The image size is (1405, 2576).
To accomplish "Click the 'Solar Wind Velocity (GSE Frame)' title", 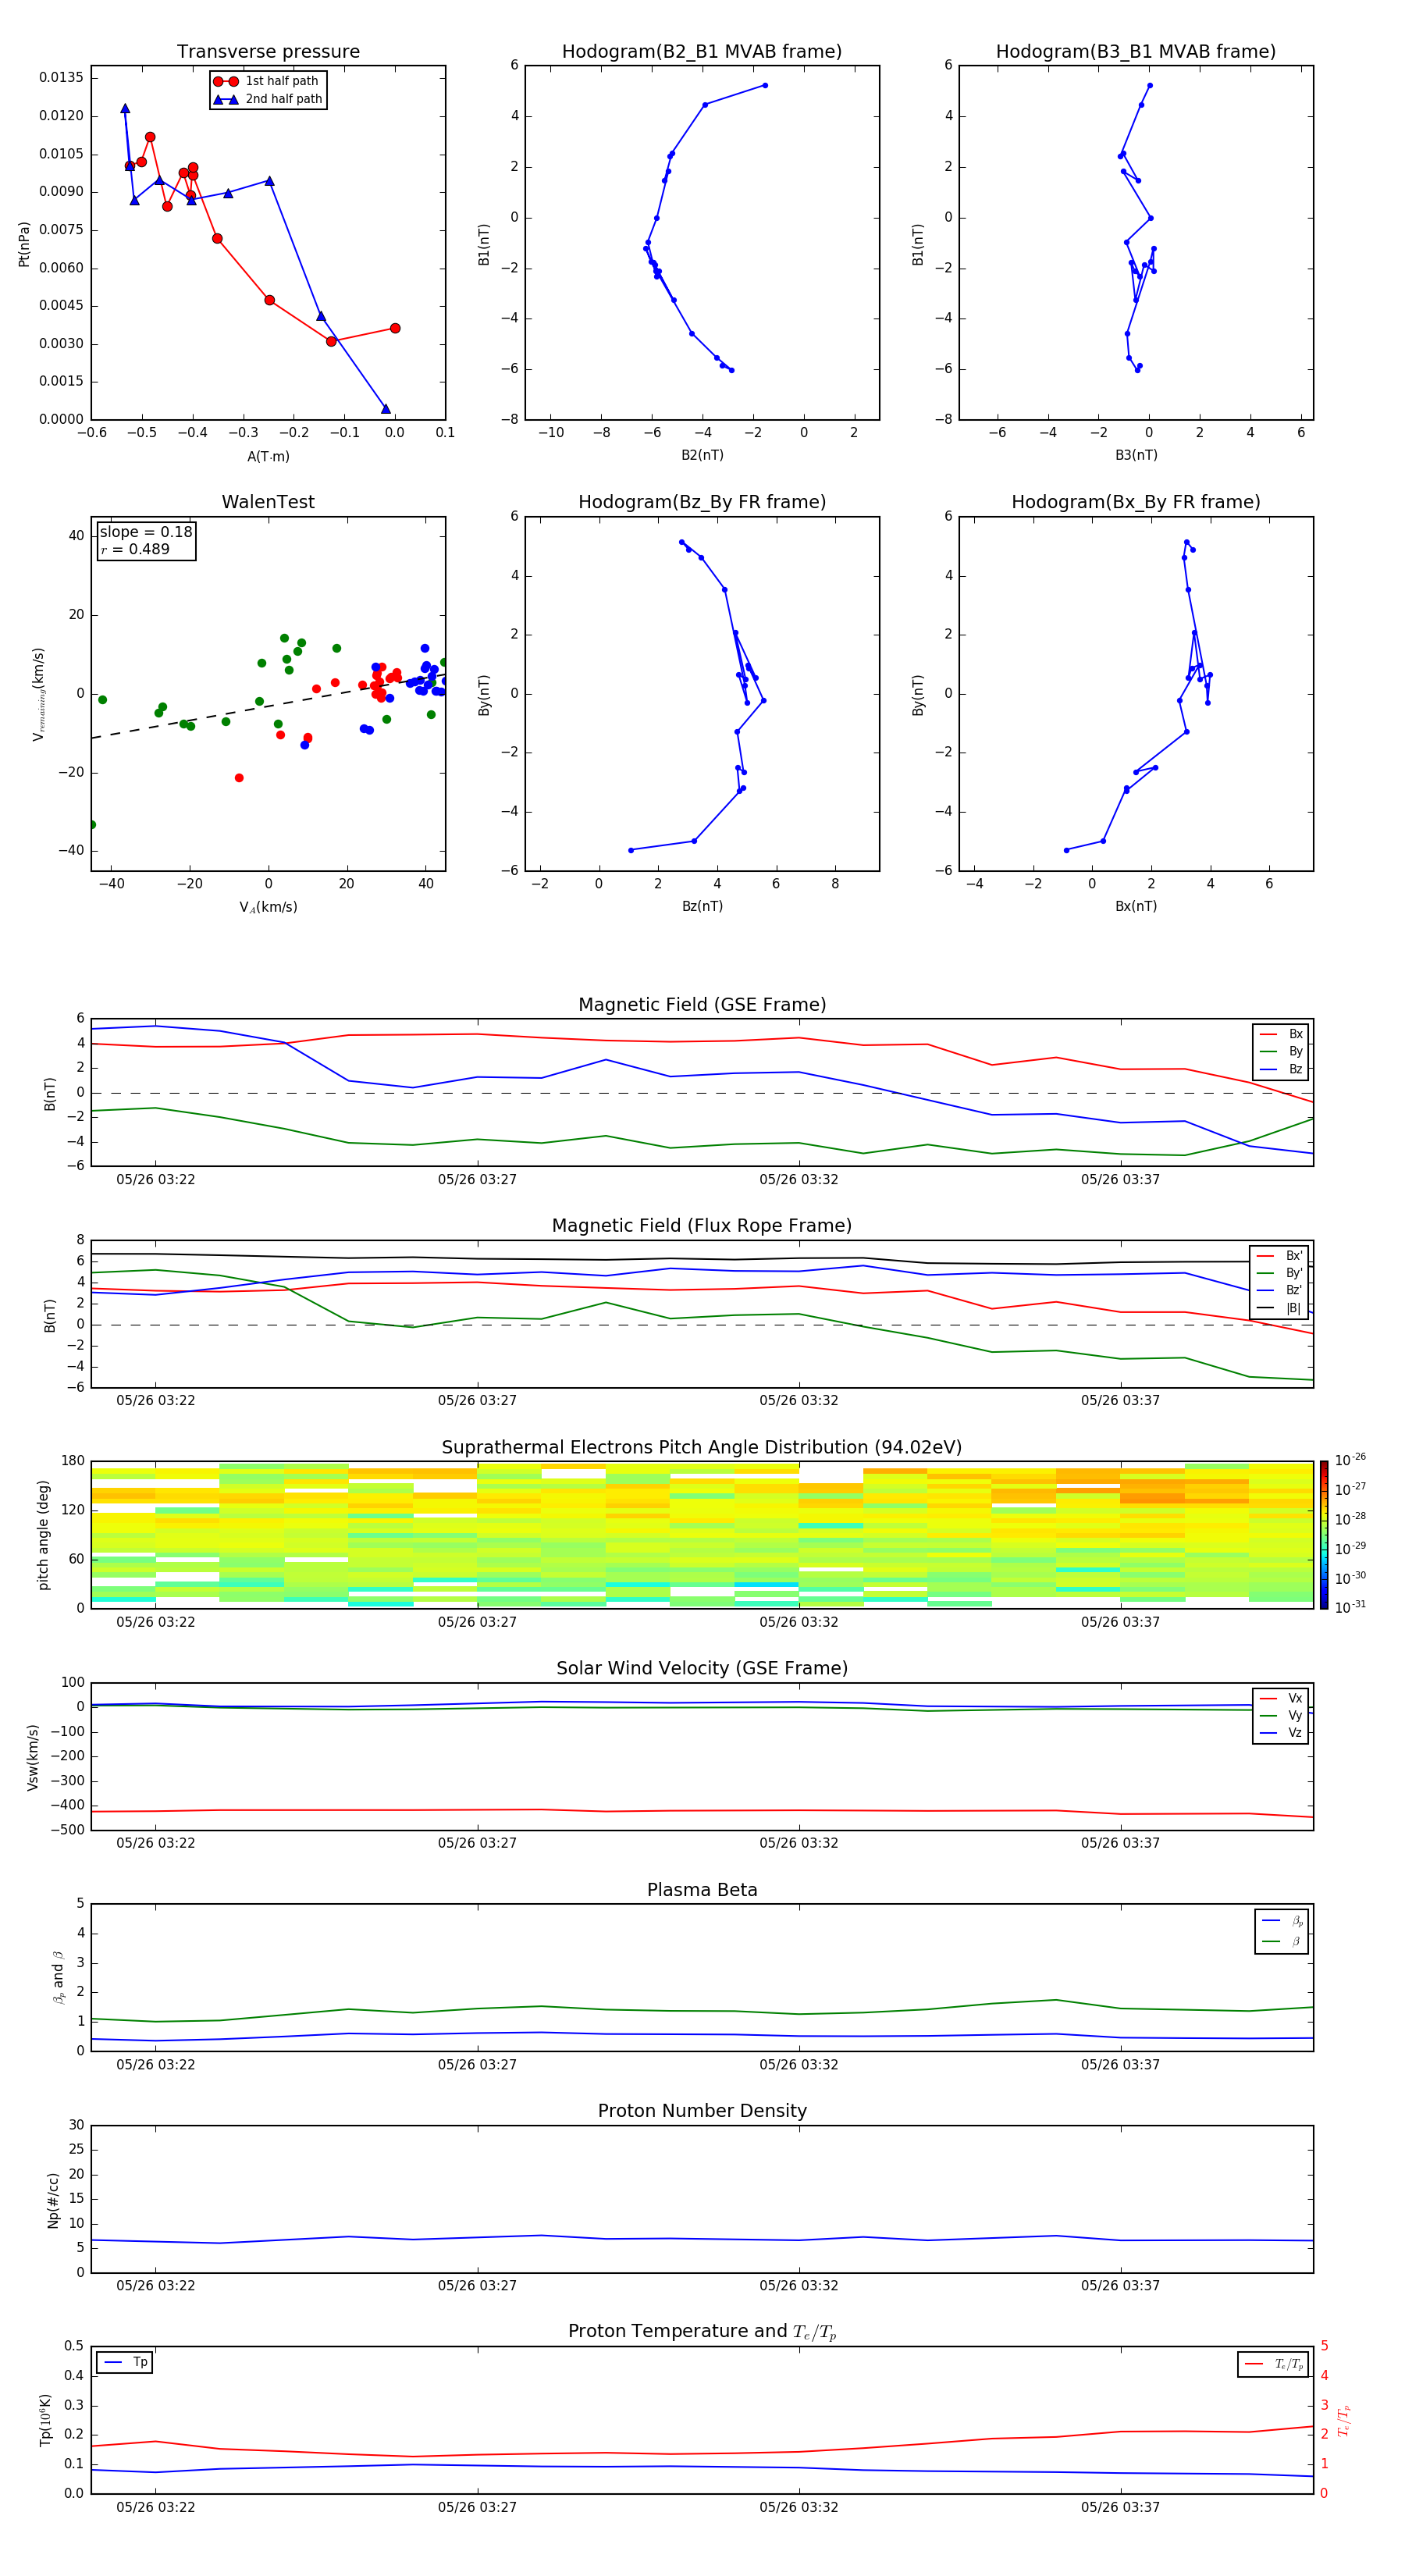I will pyautogui.click(x=702, y=1668).
